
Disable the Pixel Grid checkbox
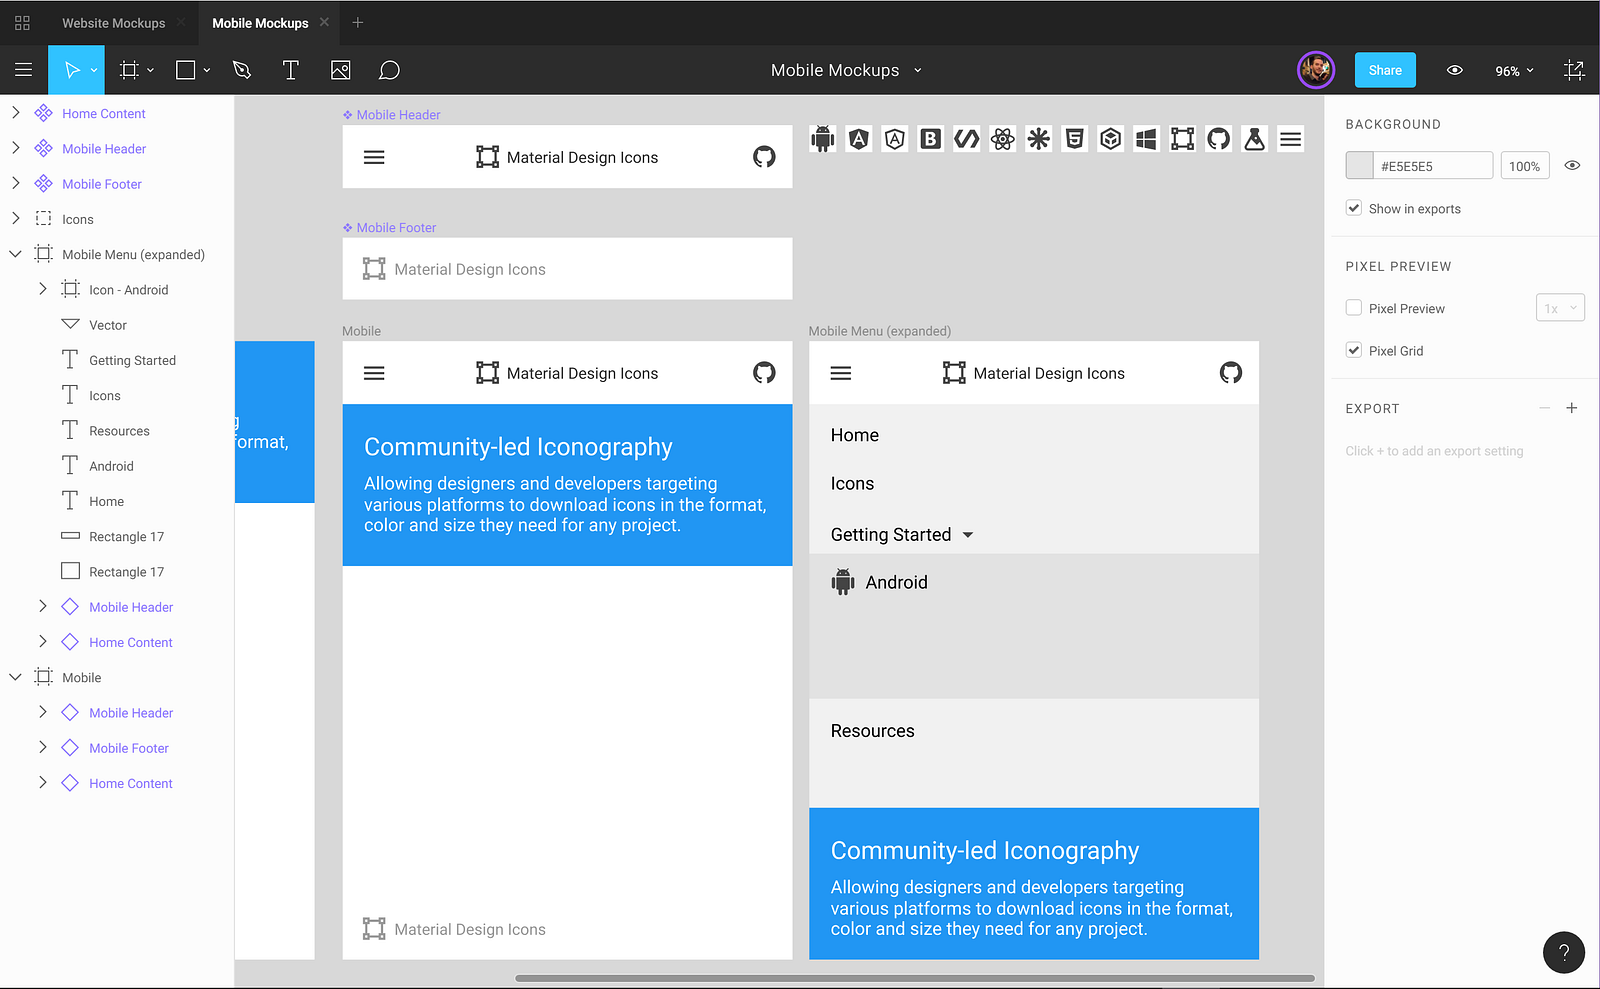(x=1354, y=350)
